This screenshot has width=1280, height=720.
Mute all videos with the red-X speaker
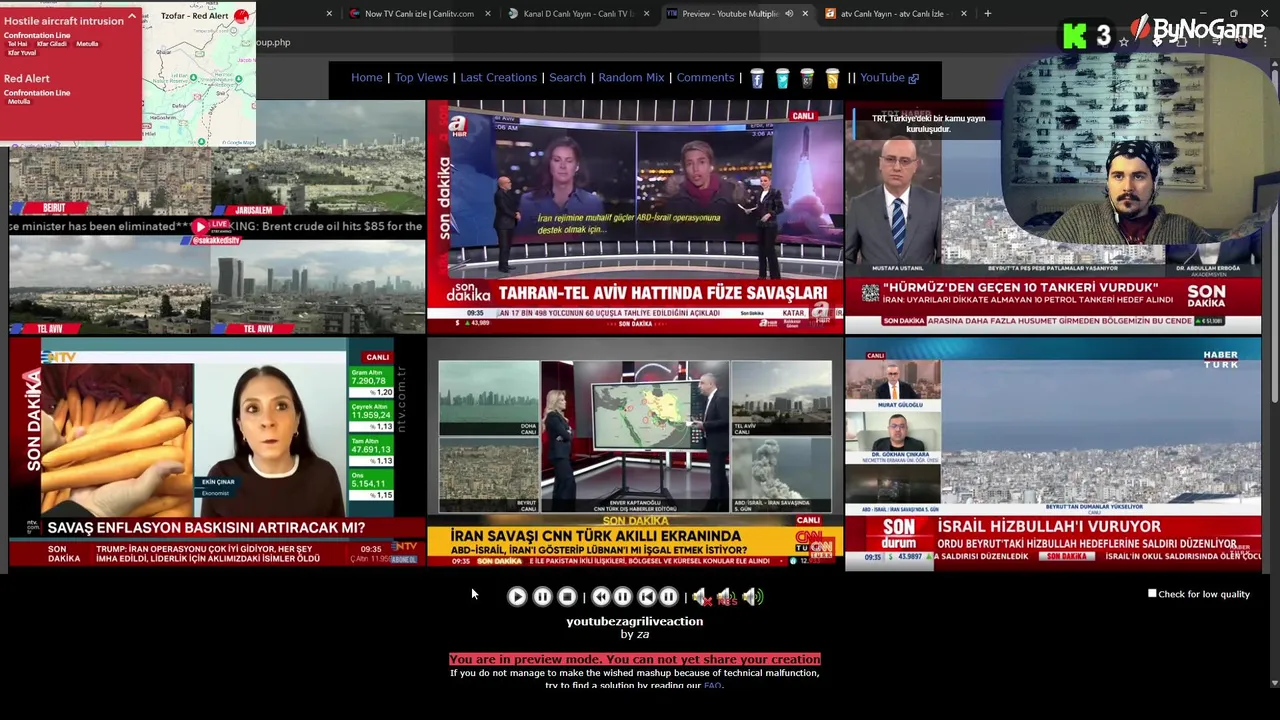(x=701, y=597)
